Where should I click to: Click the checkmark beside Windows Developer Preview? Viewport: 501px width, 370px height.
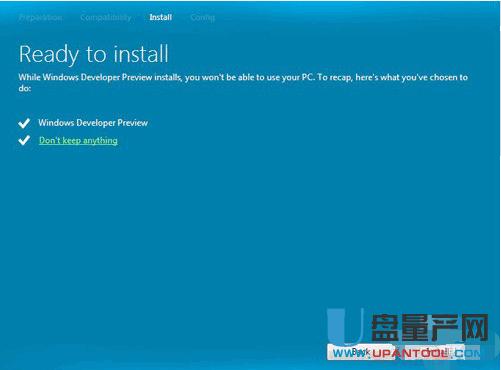pos(24,123)
